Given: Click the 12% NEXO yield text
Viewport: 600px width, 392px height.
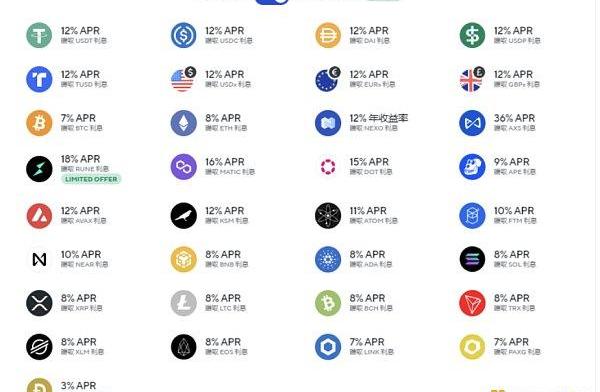Looking at the screenshot, I should pos(378,118).
